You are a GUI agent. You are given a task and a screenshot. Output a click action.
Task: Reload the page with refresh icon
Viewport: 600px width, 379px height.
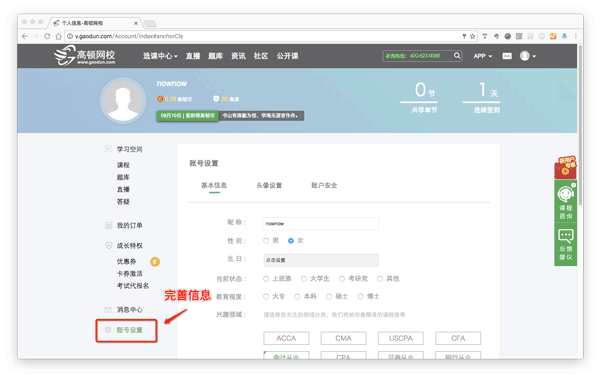(47, 36)
